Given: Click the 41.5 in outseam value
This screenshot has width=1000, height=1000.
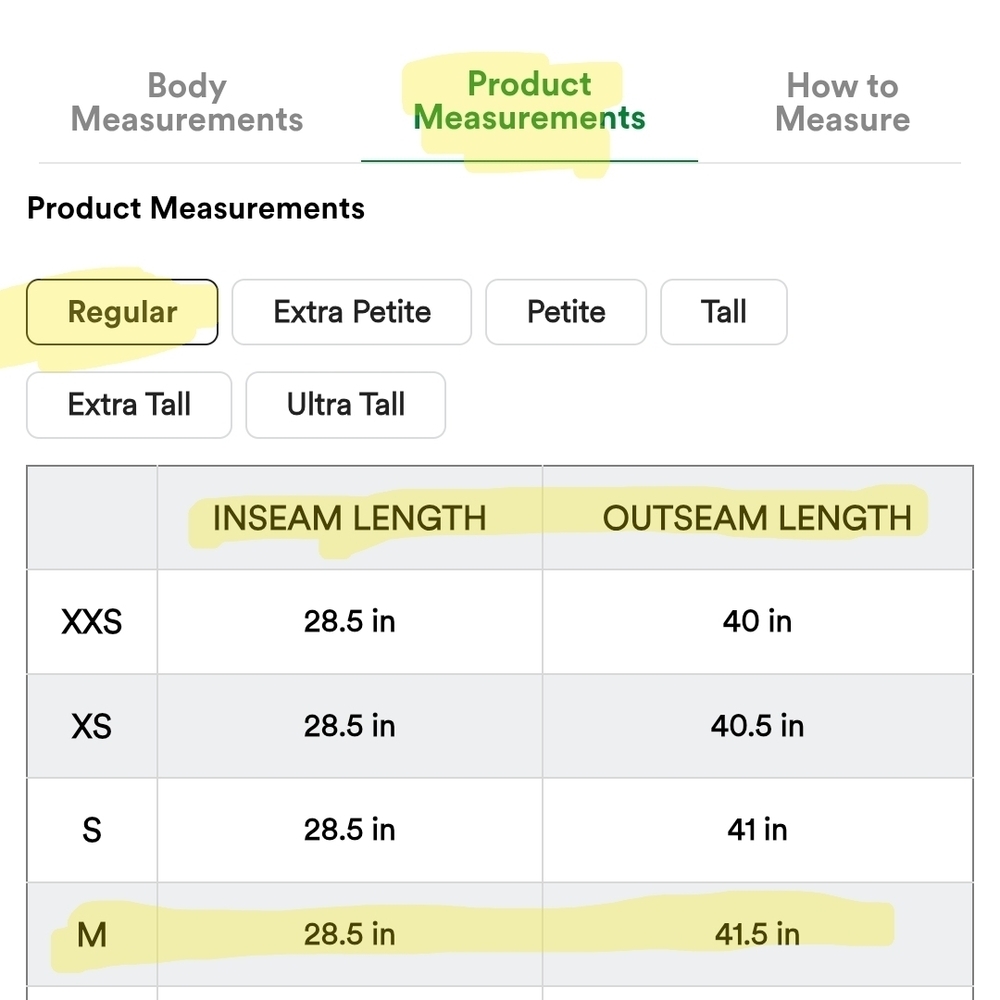Looking at the screenshot, I should click(x=757, y=935).
